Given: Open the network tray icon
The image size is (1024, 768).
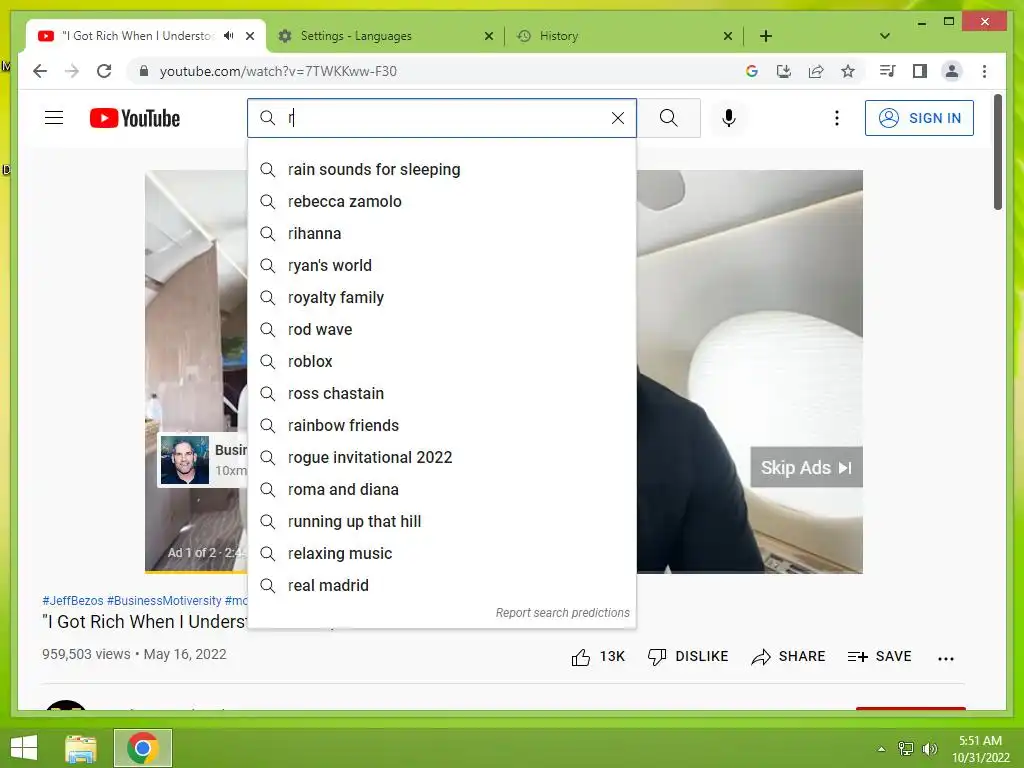Looking at the screenshot, I should pos(906,749).
